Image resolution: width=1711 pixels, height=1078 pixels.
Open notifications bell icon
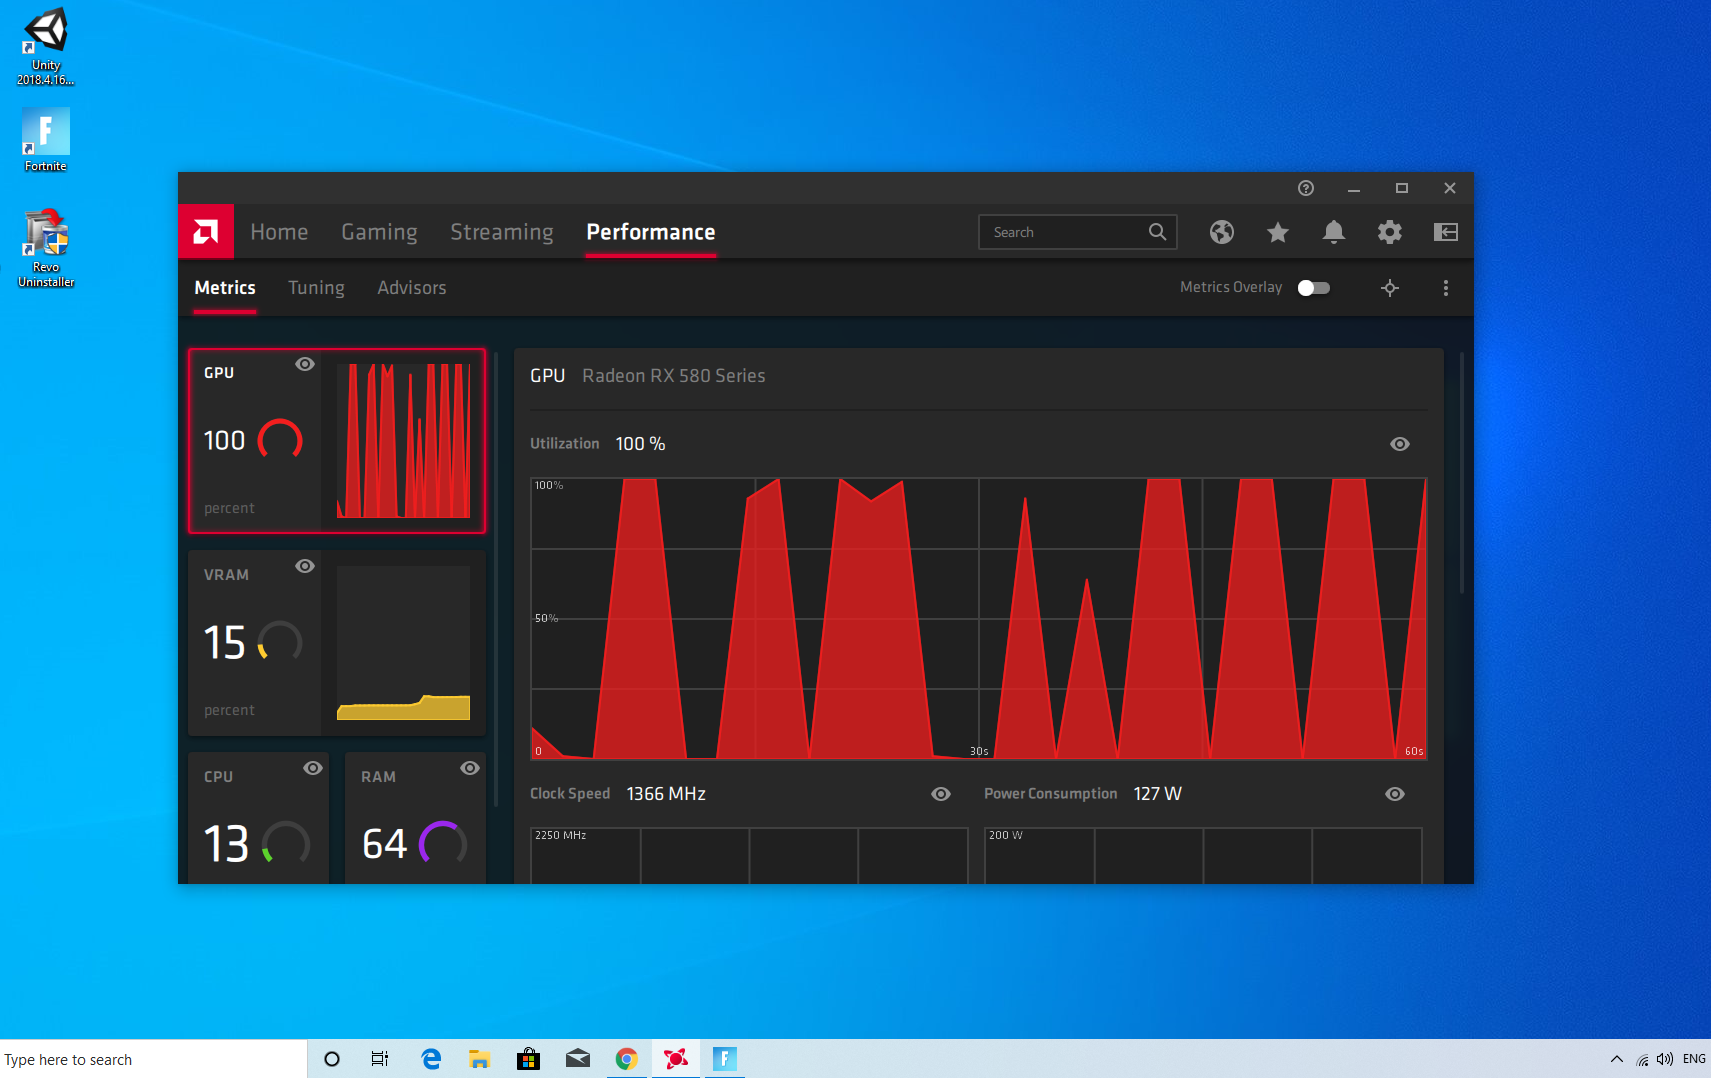point(1333,232)
